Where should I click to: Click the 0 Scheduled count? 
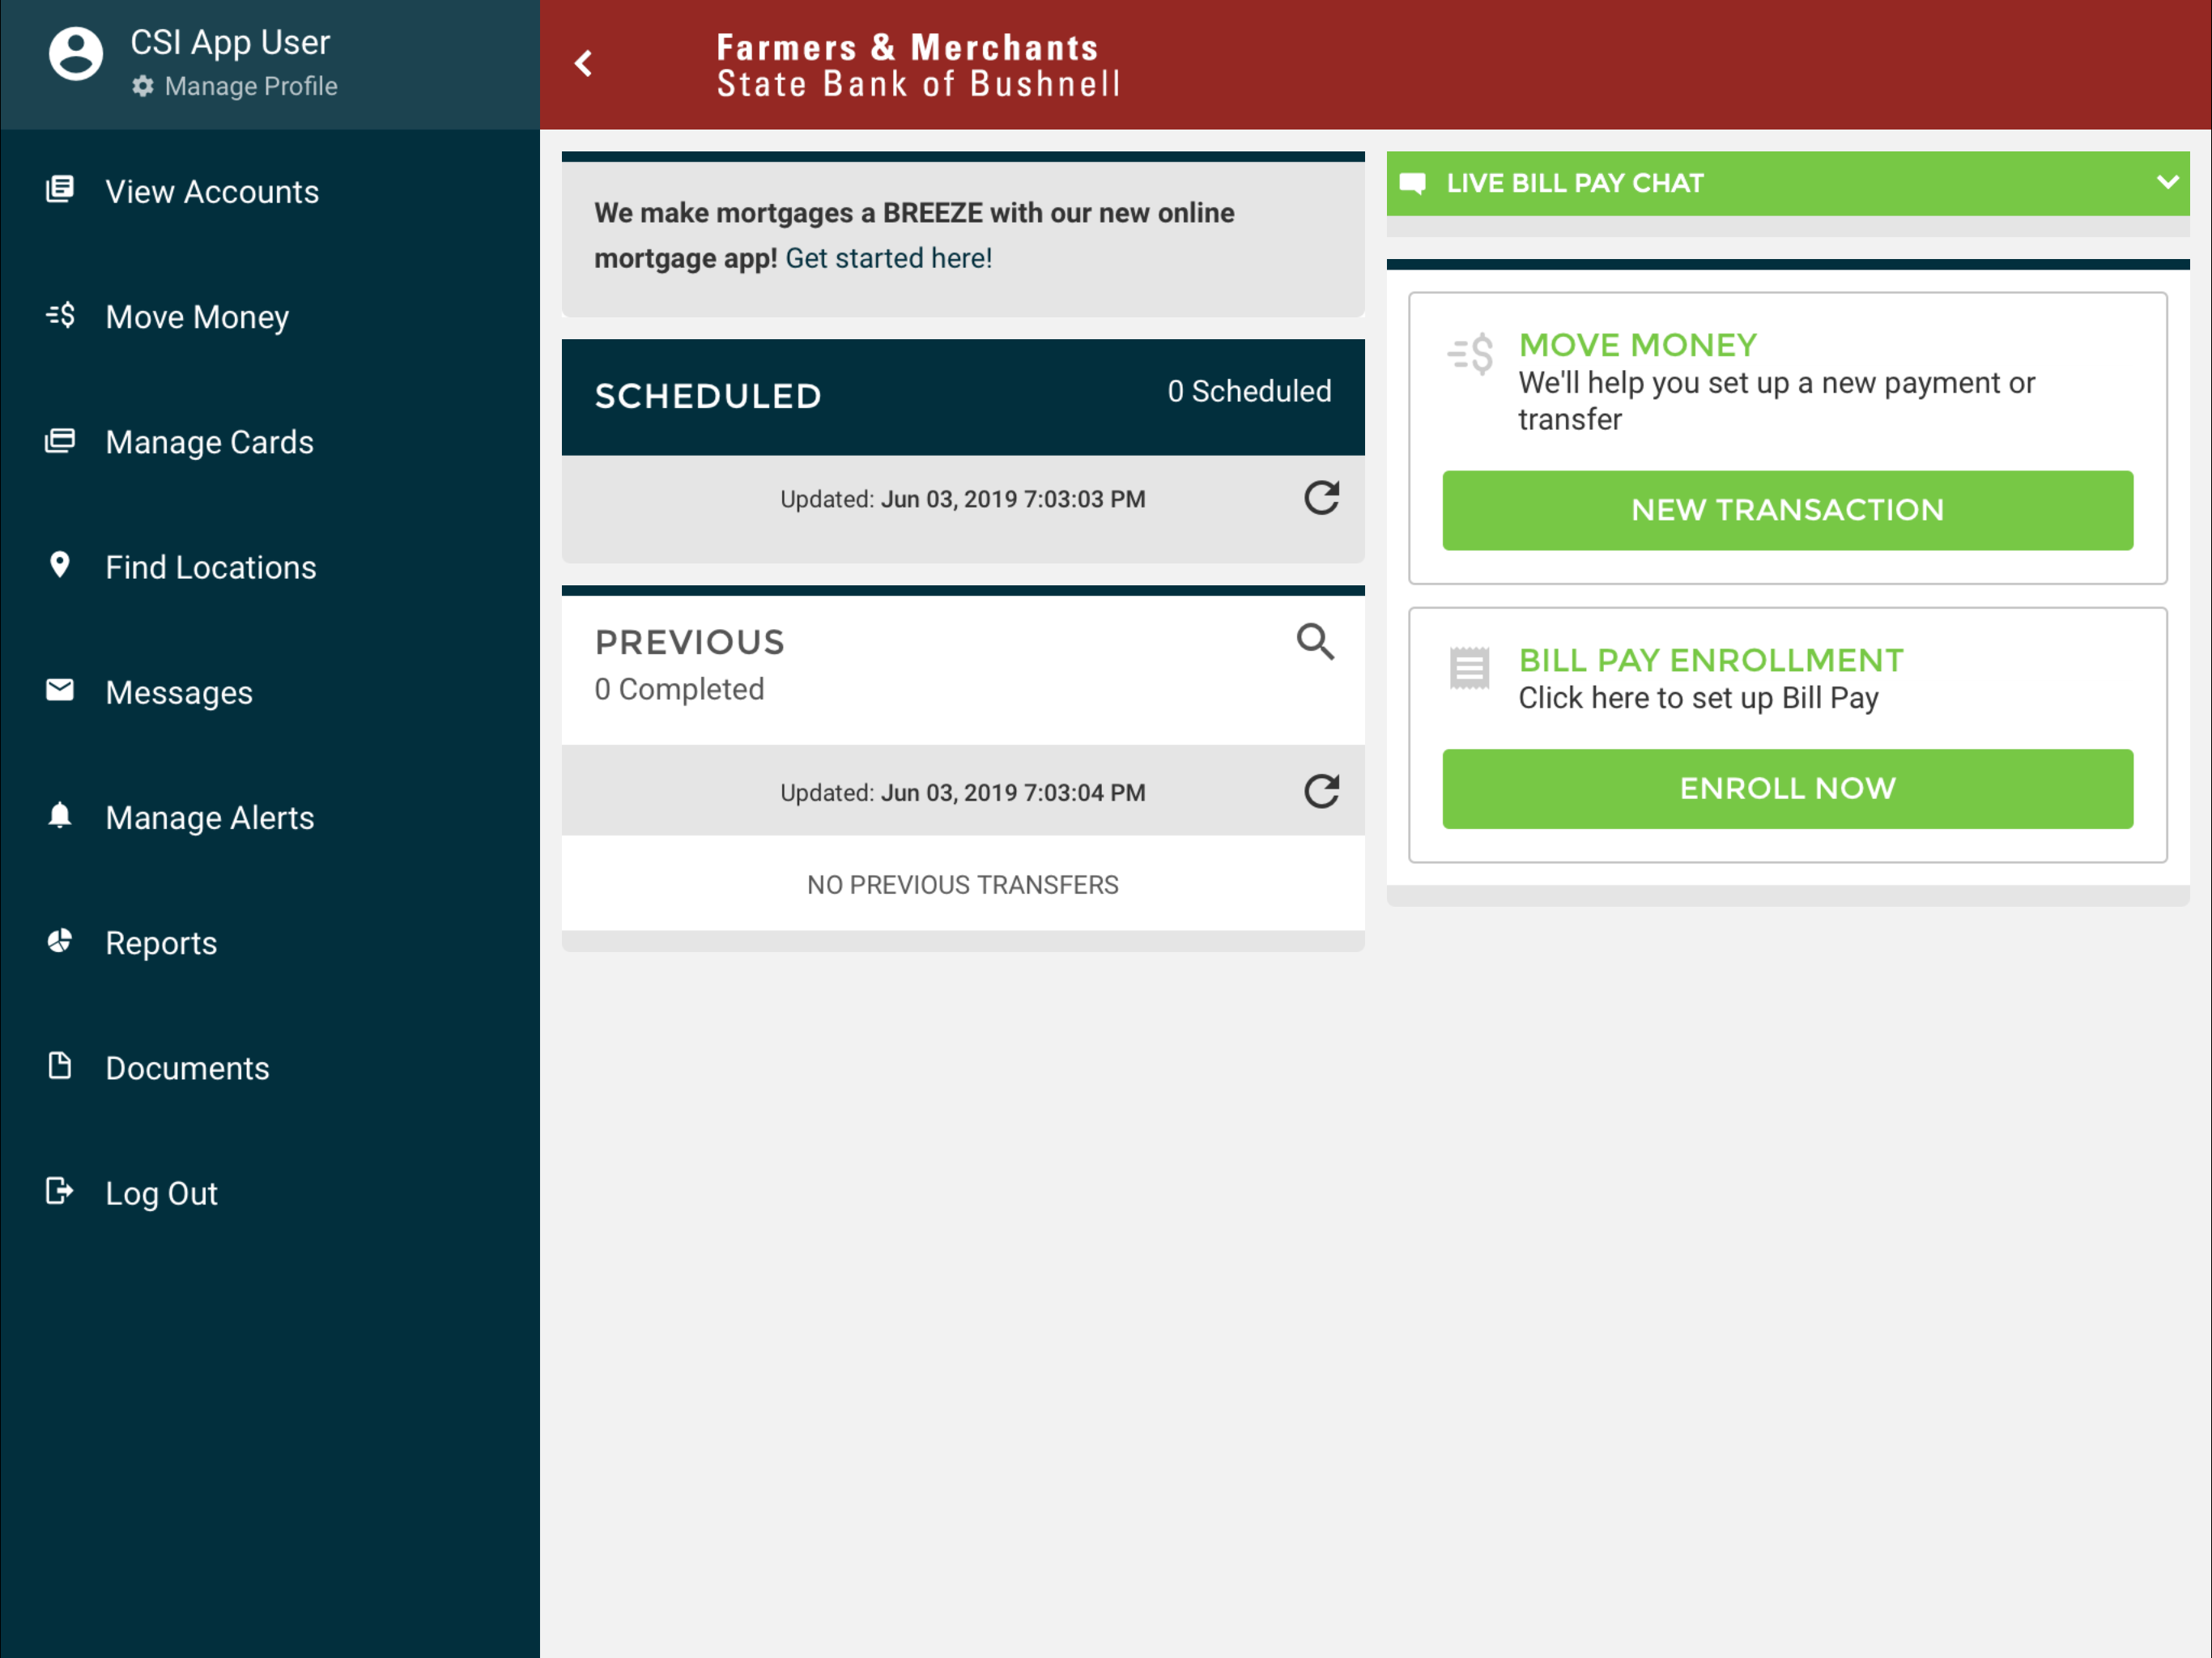pyautogui.click(x=1249, y=391)
